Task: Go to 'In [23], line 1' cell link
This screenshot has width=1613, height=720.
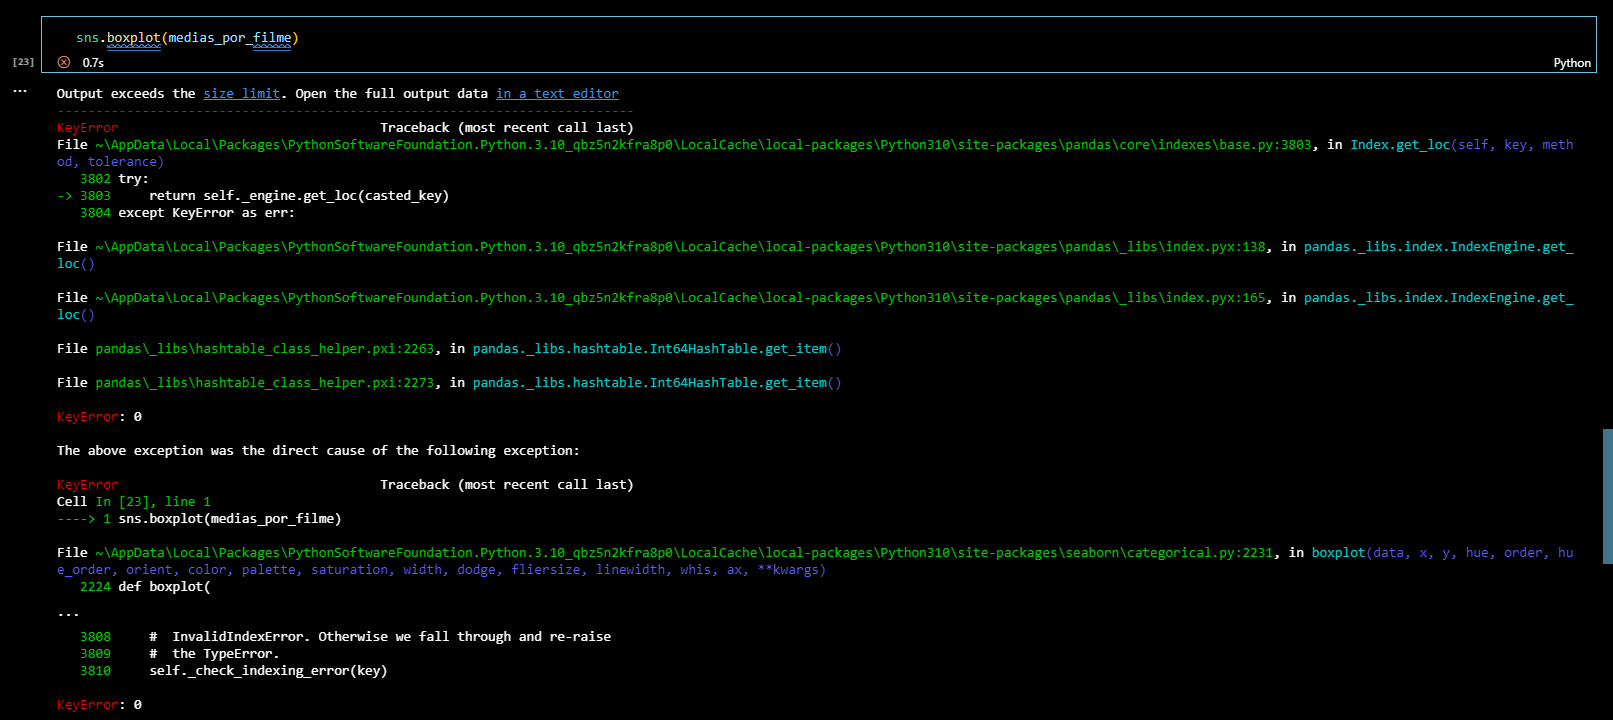Action: click(x=153, y=501)
